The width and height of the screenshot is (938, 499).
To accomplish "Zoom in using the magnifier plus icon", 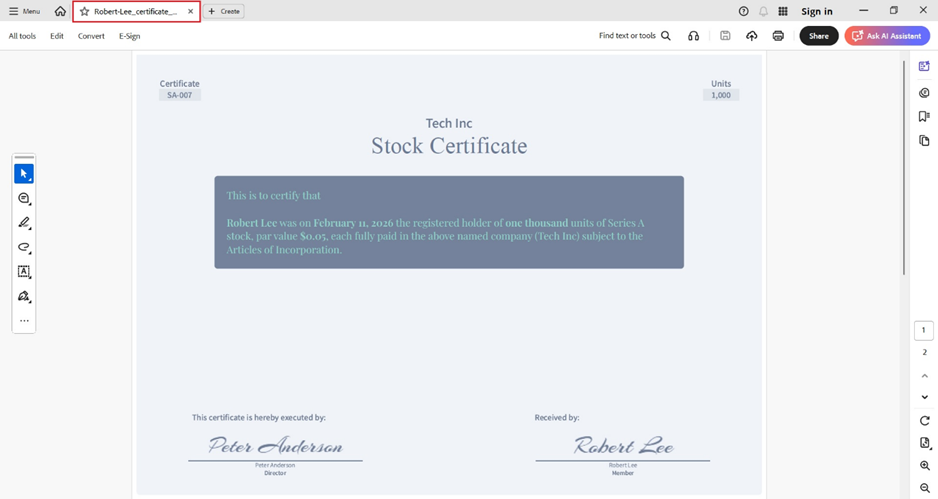I will pyautogui.click(x=924, y=466).
